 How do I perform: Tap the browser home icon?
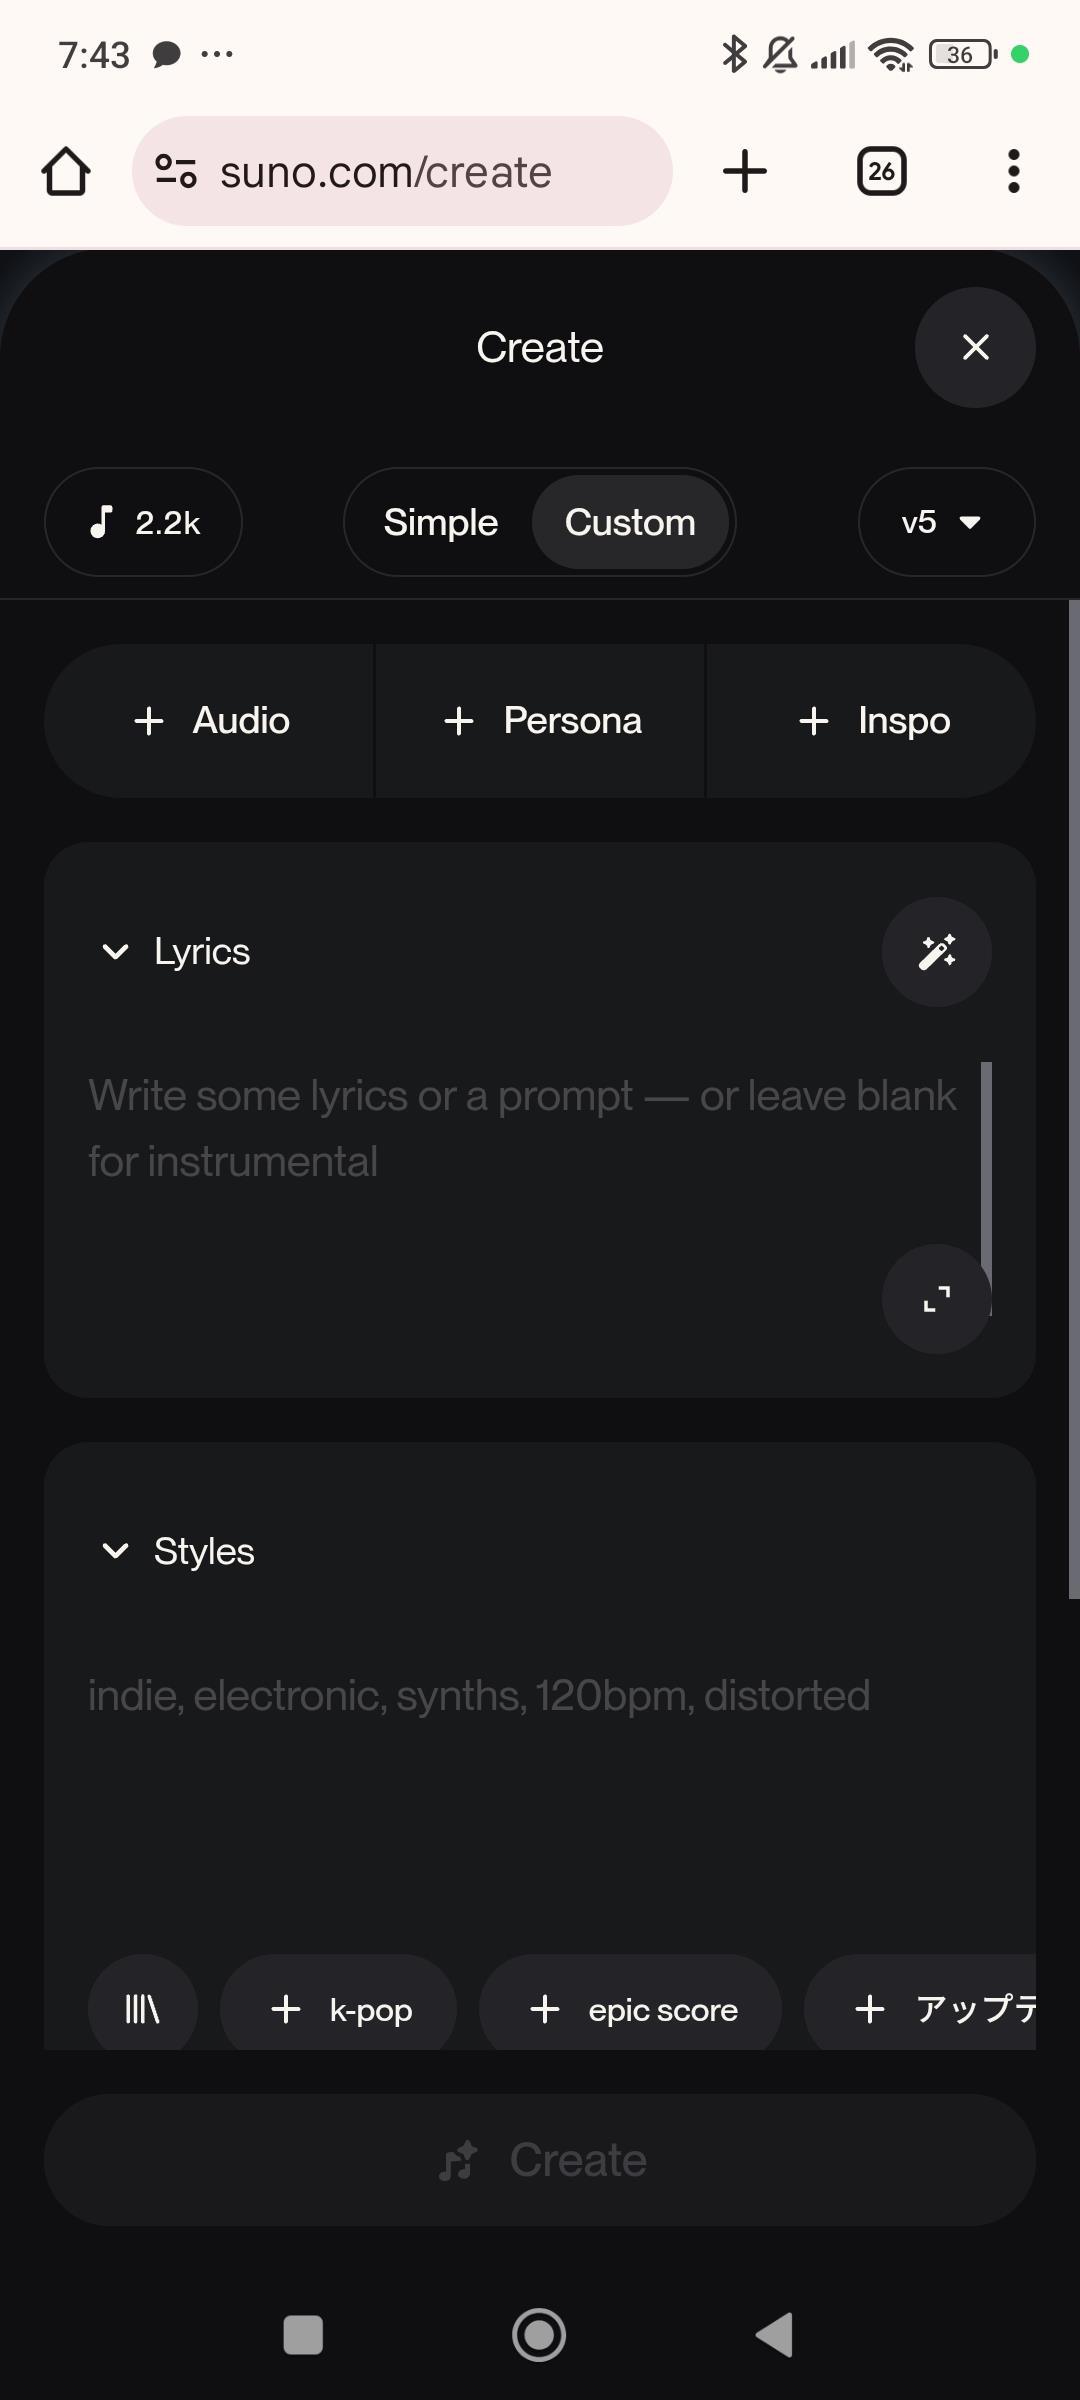66,171
